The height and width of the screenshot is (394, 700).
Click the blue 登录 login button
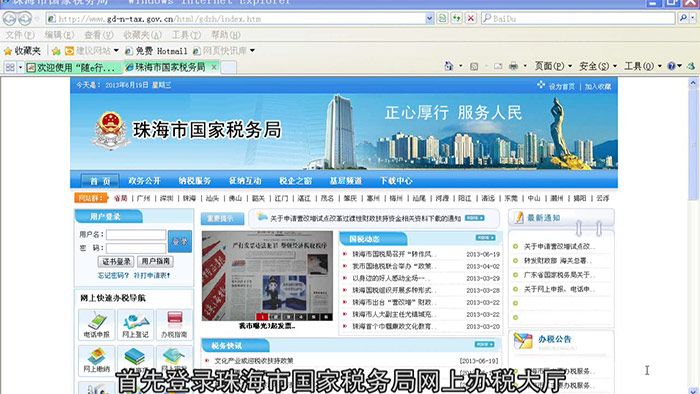(x=180, y=241)
